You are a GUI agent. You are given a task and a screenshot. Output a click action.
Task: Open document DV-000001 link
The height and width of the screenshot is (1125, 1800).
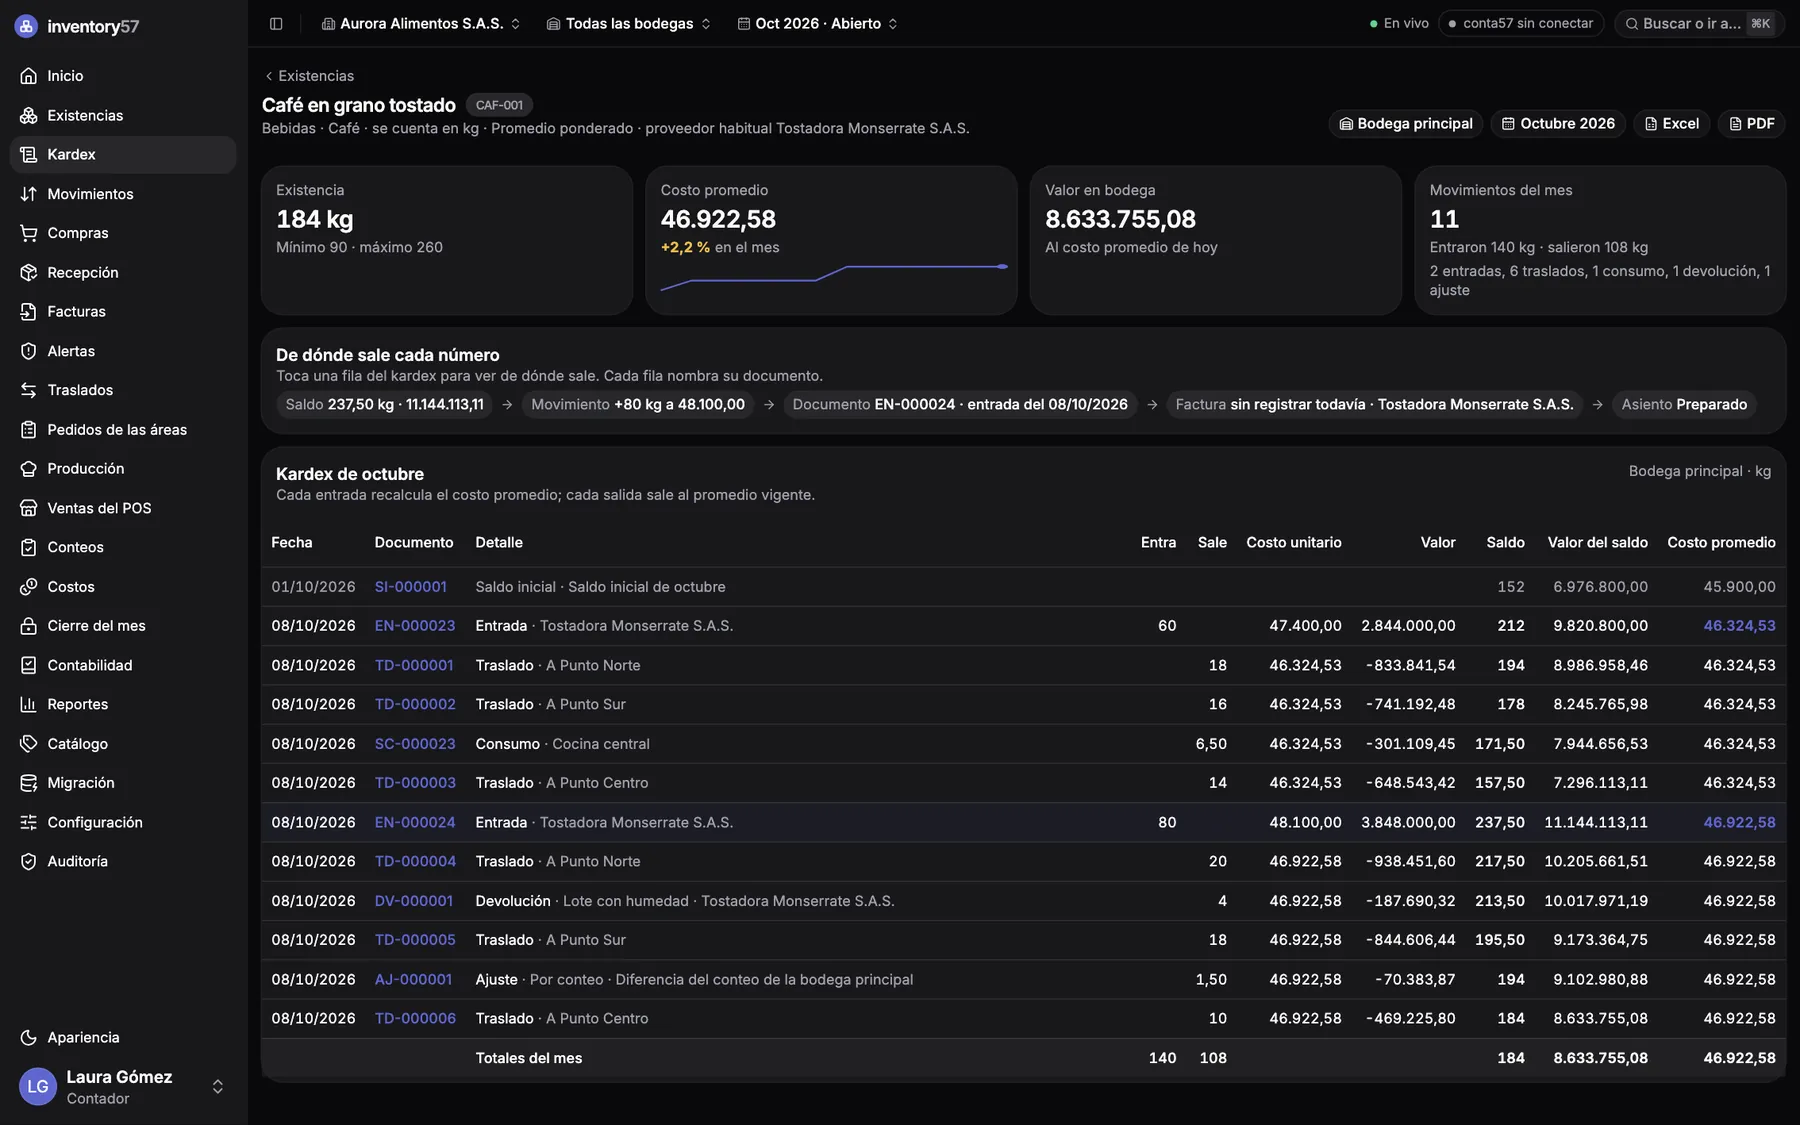(414, 901)
